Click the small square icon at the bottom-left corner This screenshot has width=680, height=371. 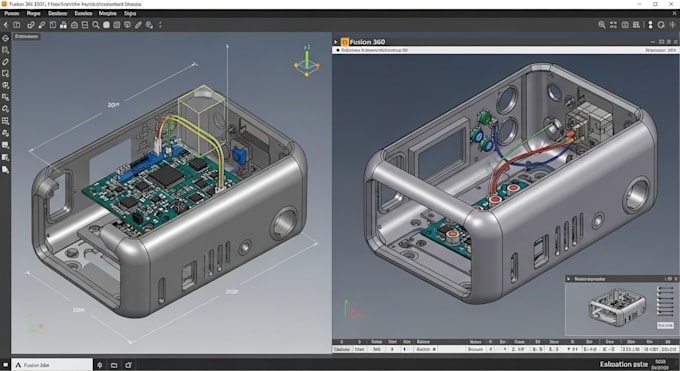[5, 365]
